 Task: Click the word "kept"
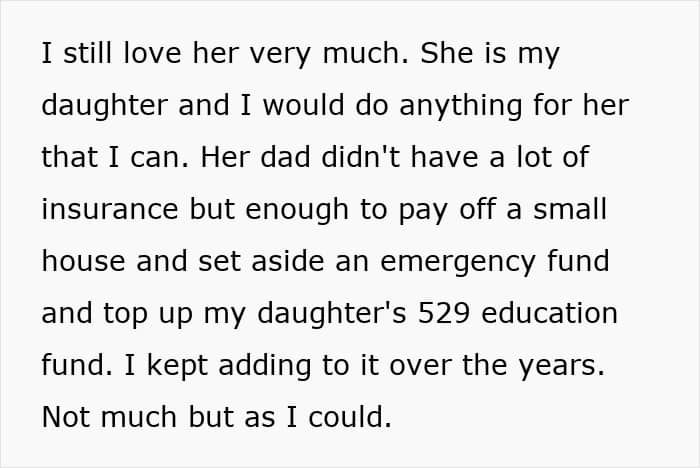[177, 367]
